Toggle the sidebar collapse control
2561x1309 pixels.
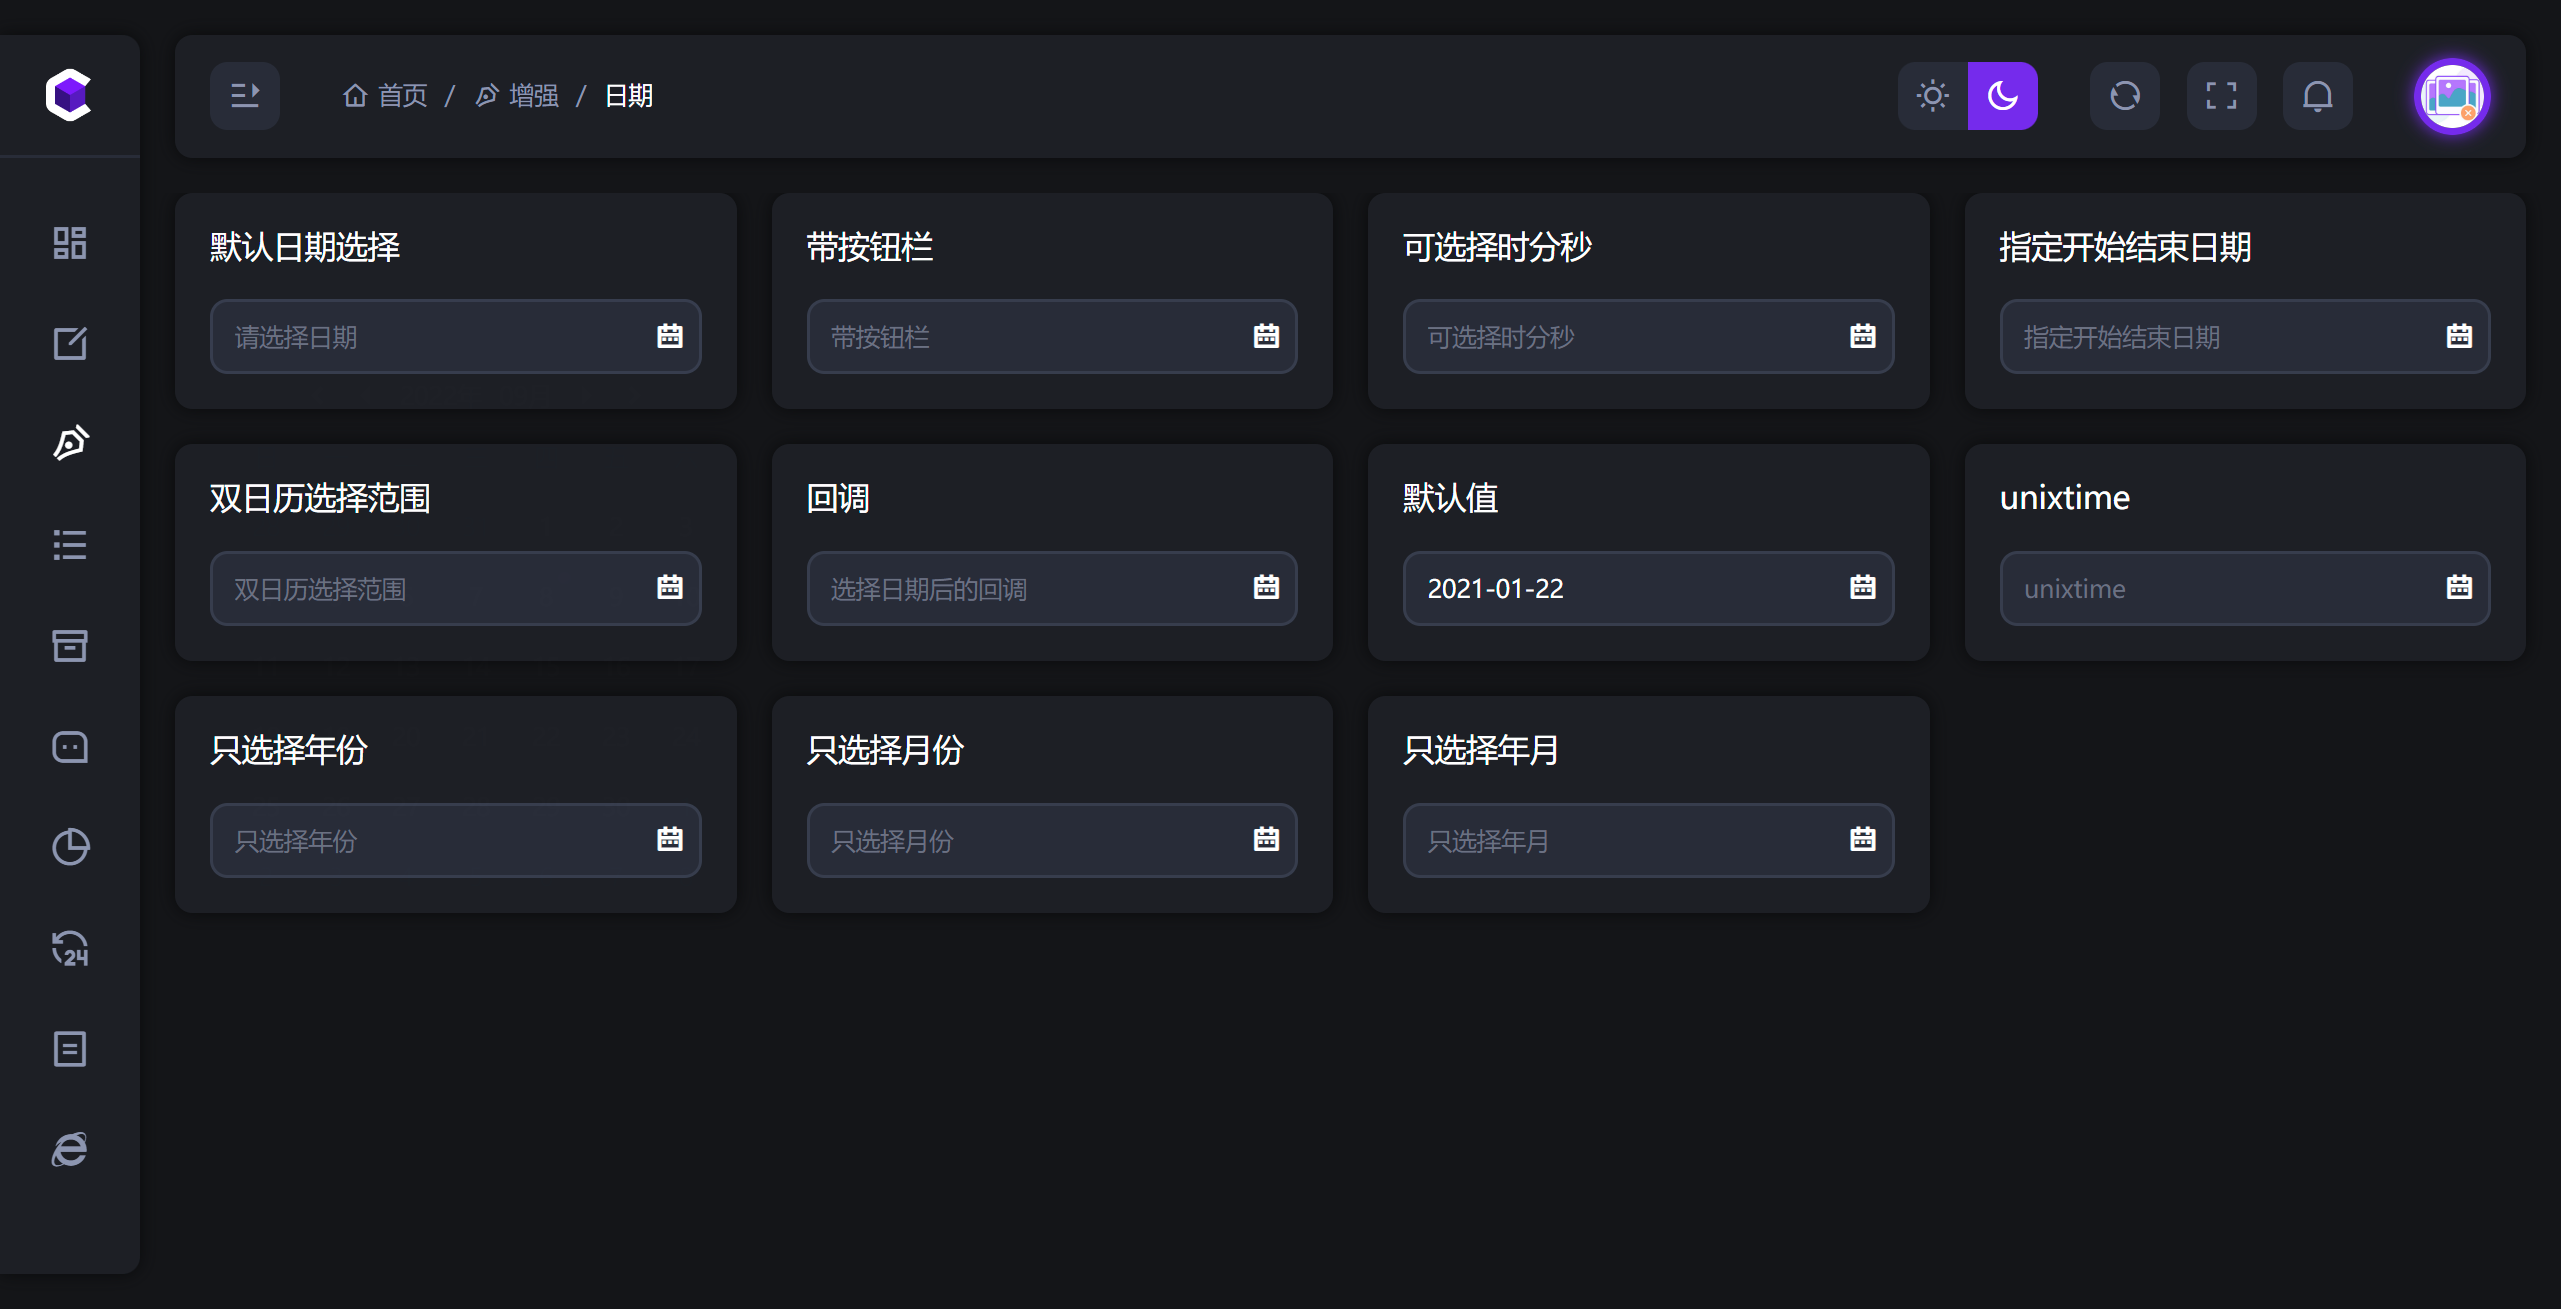pyautogui.click(x=244, y=95)
